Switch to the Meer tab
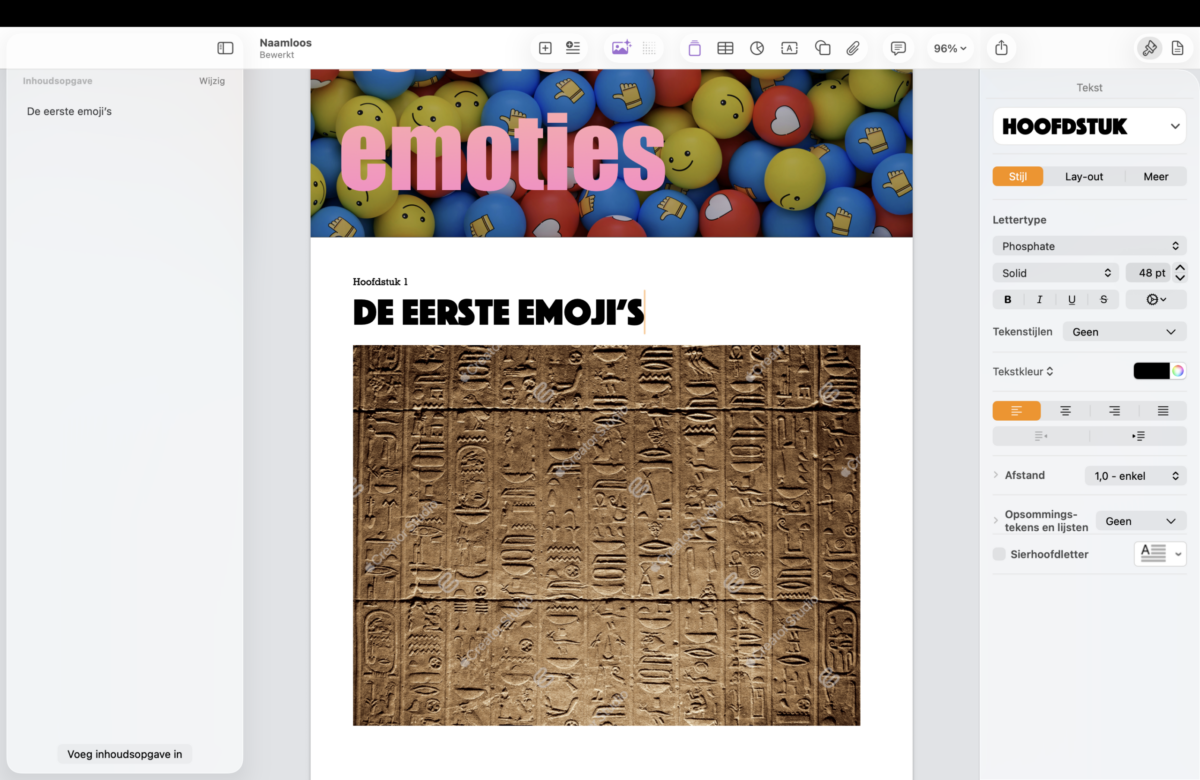Screen dimensions: 1200x780 [1155, 177]
